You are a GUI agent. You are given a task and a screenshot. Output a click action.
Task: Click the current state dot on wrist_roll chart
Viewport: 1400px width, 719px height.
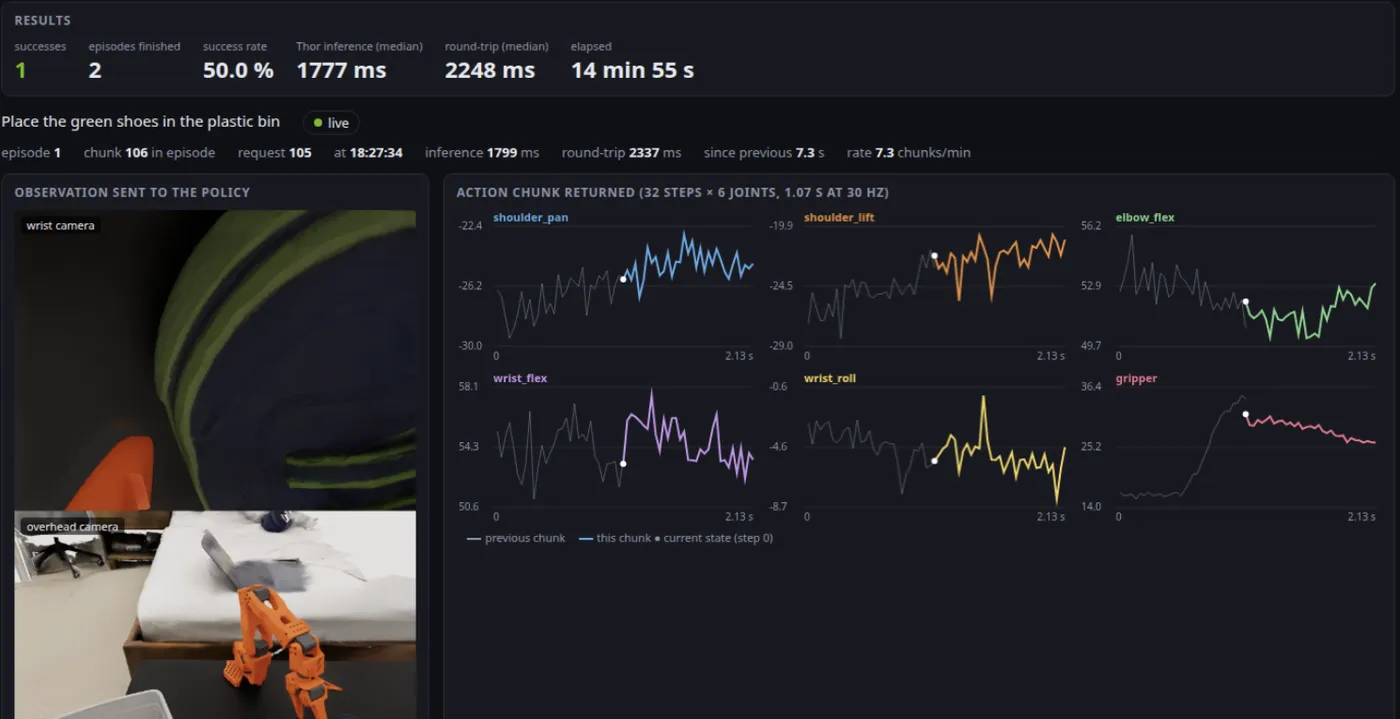click(x=935, y=461)
